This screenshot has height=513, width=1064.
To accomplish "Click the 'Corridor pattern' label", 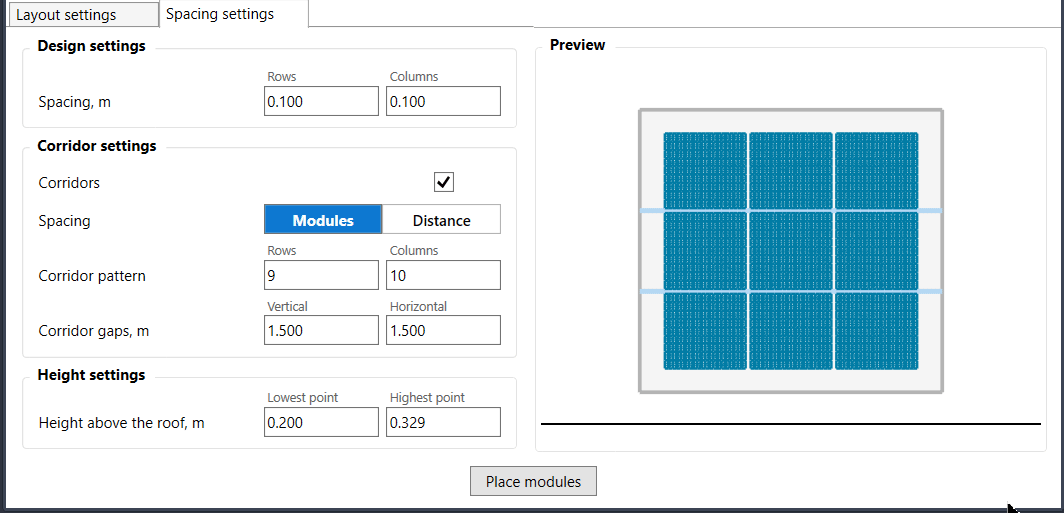I will pos(92,276).
